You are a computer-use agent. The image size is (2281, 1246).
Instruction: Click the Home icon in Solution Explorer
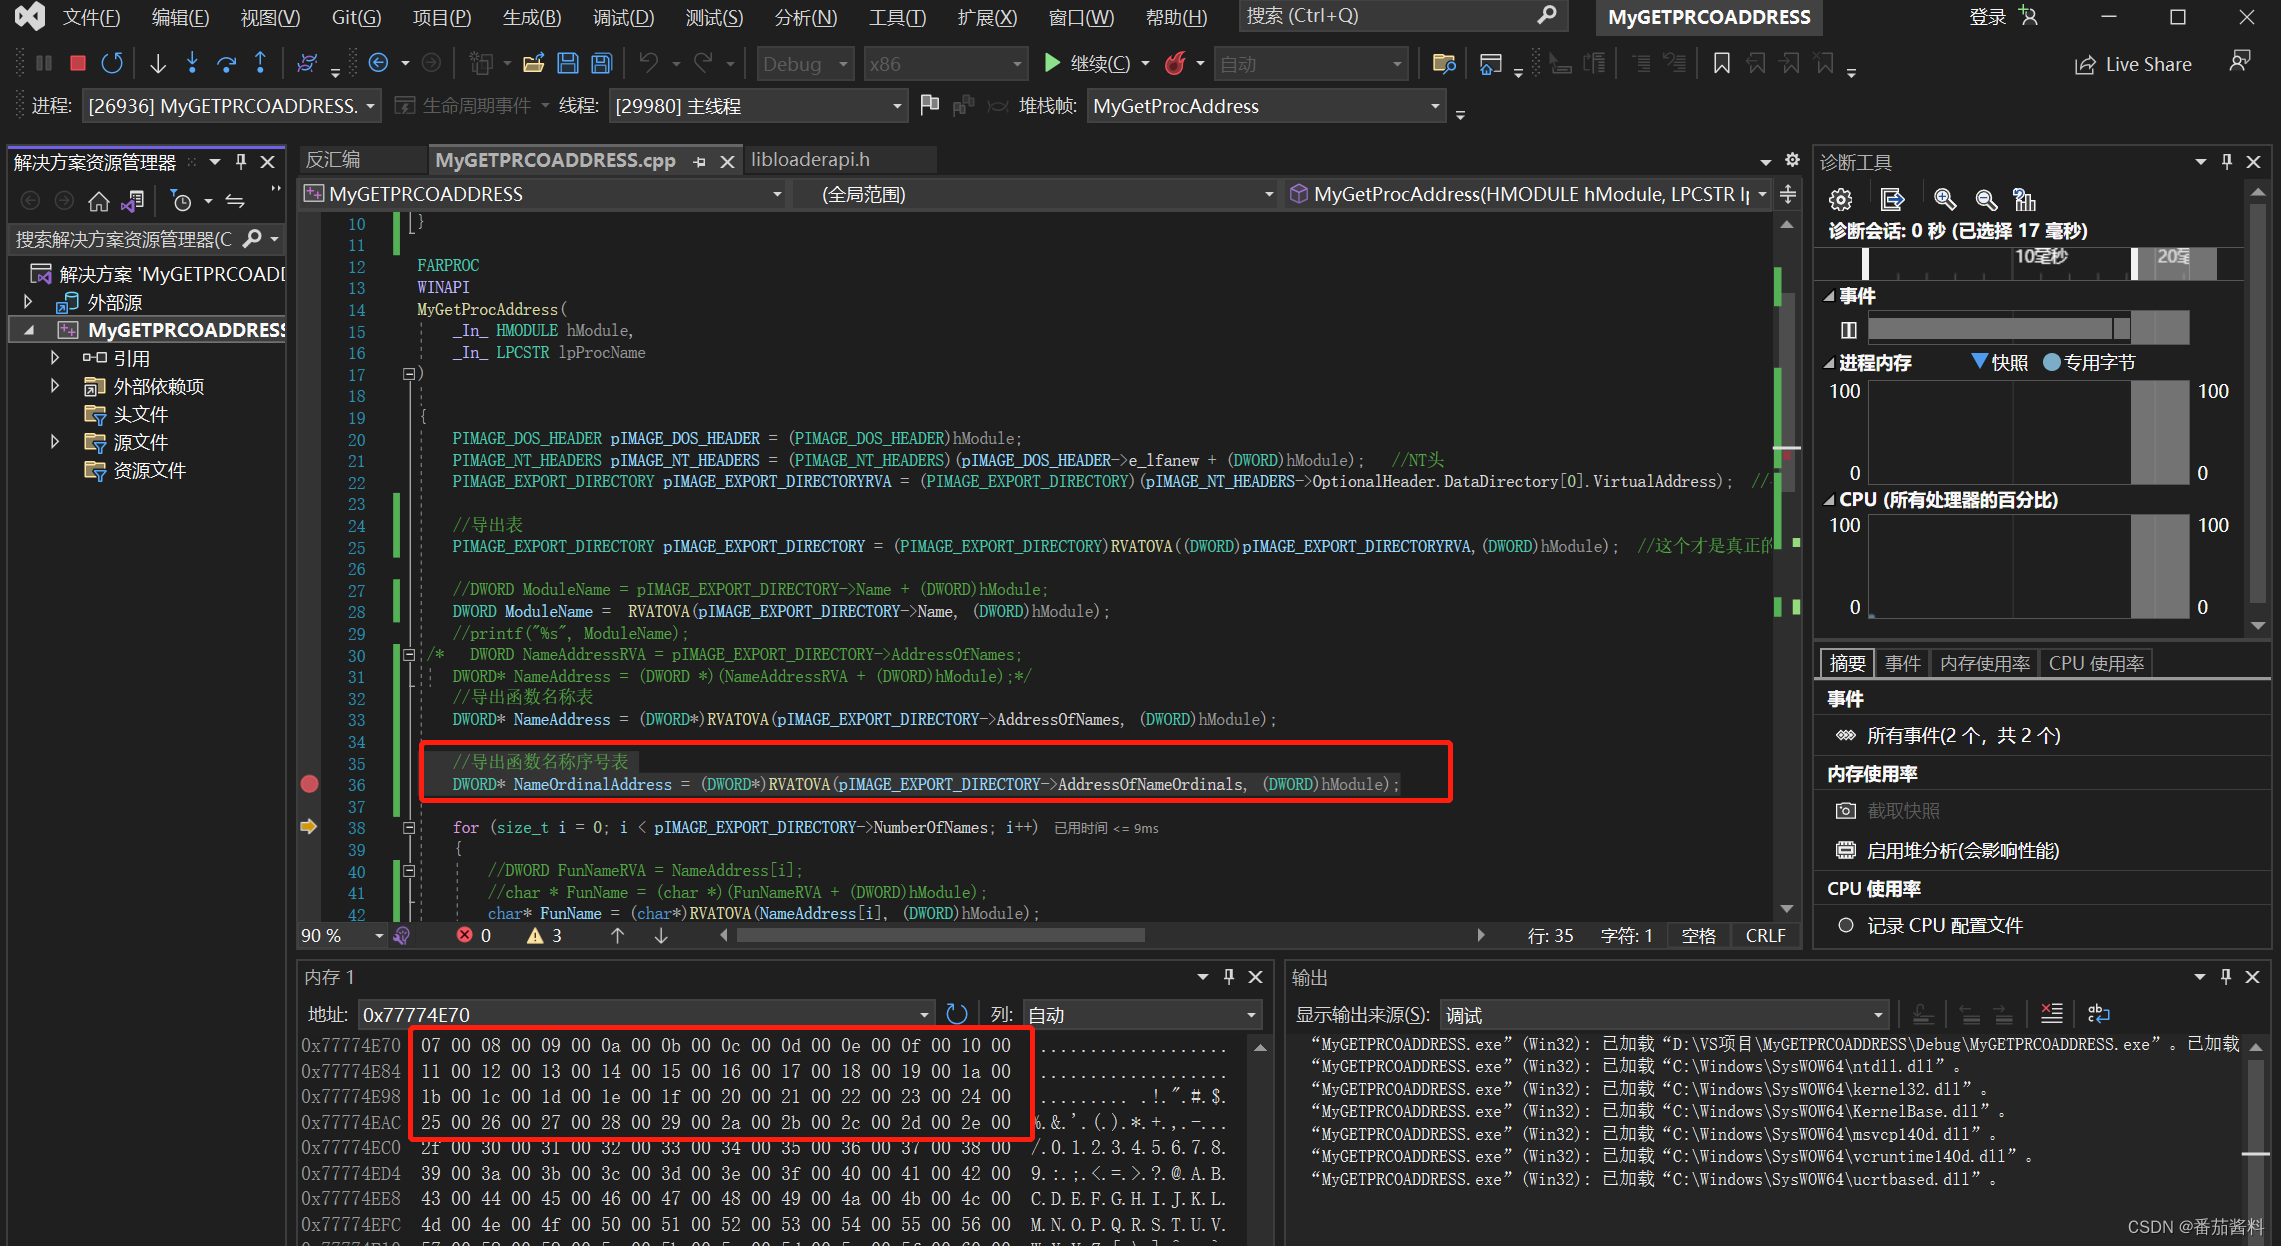pyautogui.click(x=98, y=201)
